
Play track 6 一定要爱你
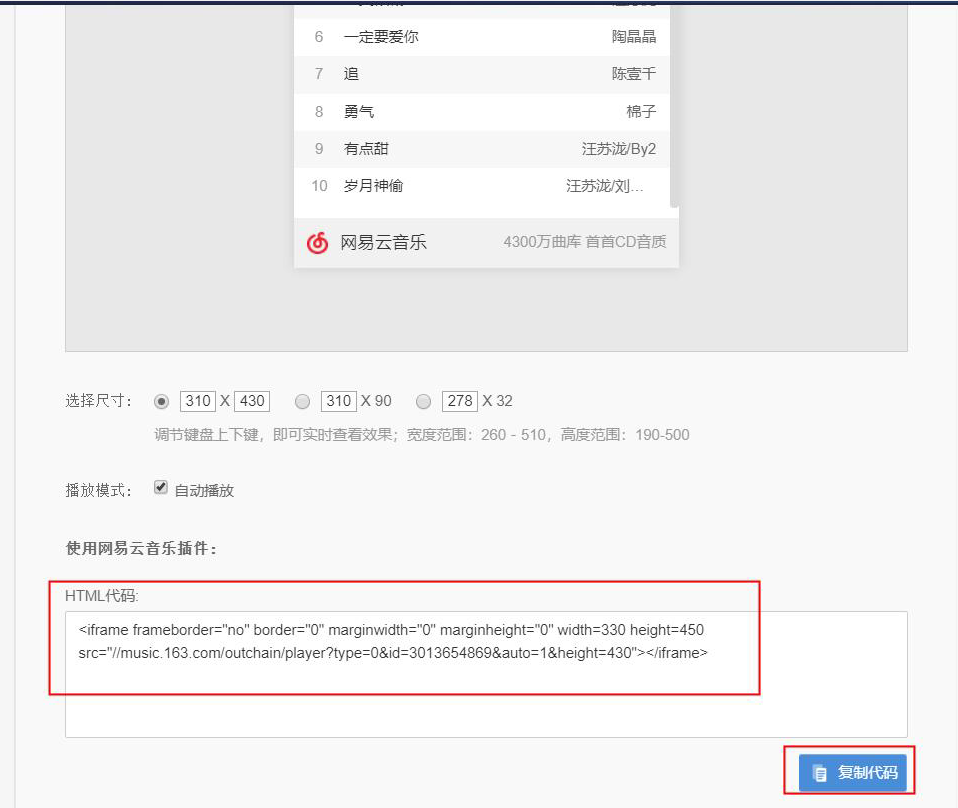[x=482, y=37]
